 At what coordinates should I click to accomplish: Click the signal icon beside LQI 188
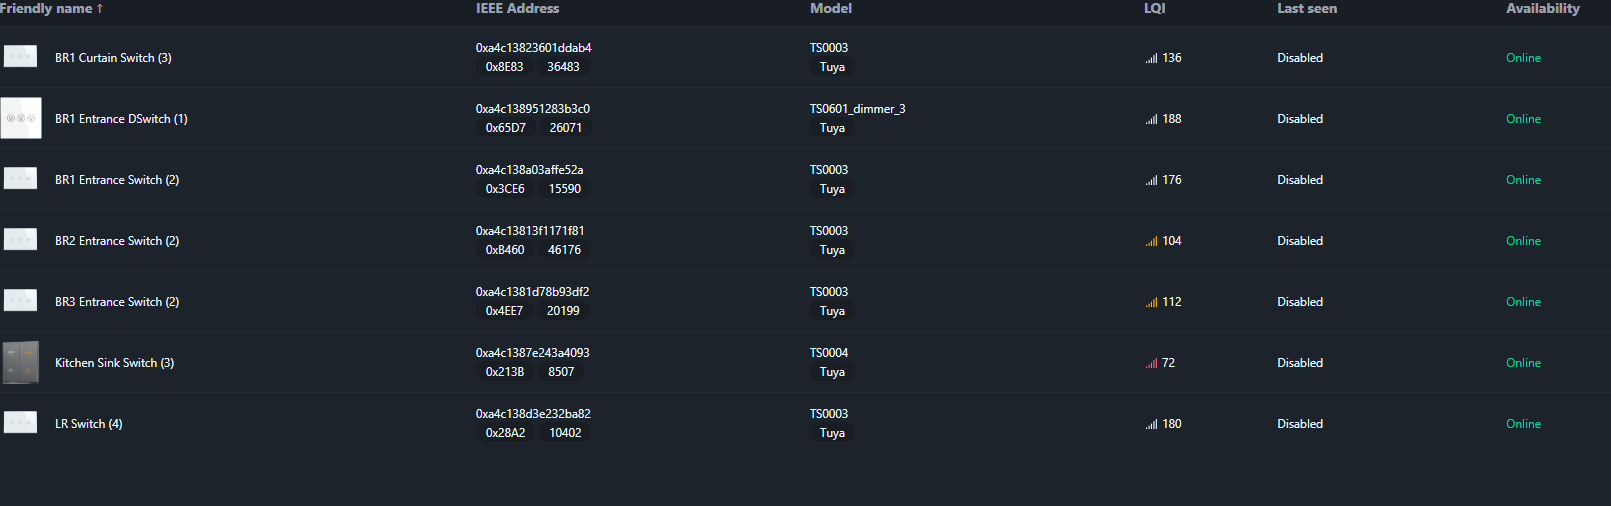pyautogui.click(x=1151, y=119)
